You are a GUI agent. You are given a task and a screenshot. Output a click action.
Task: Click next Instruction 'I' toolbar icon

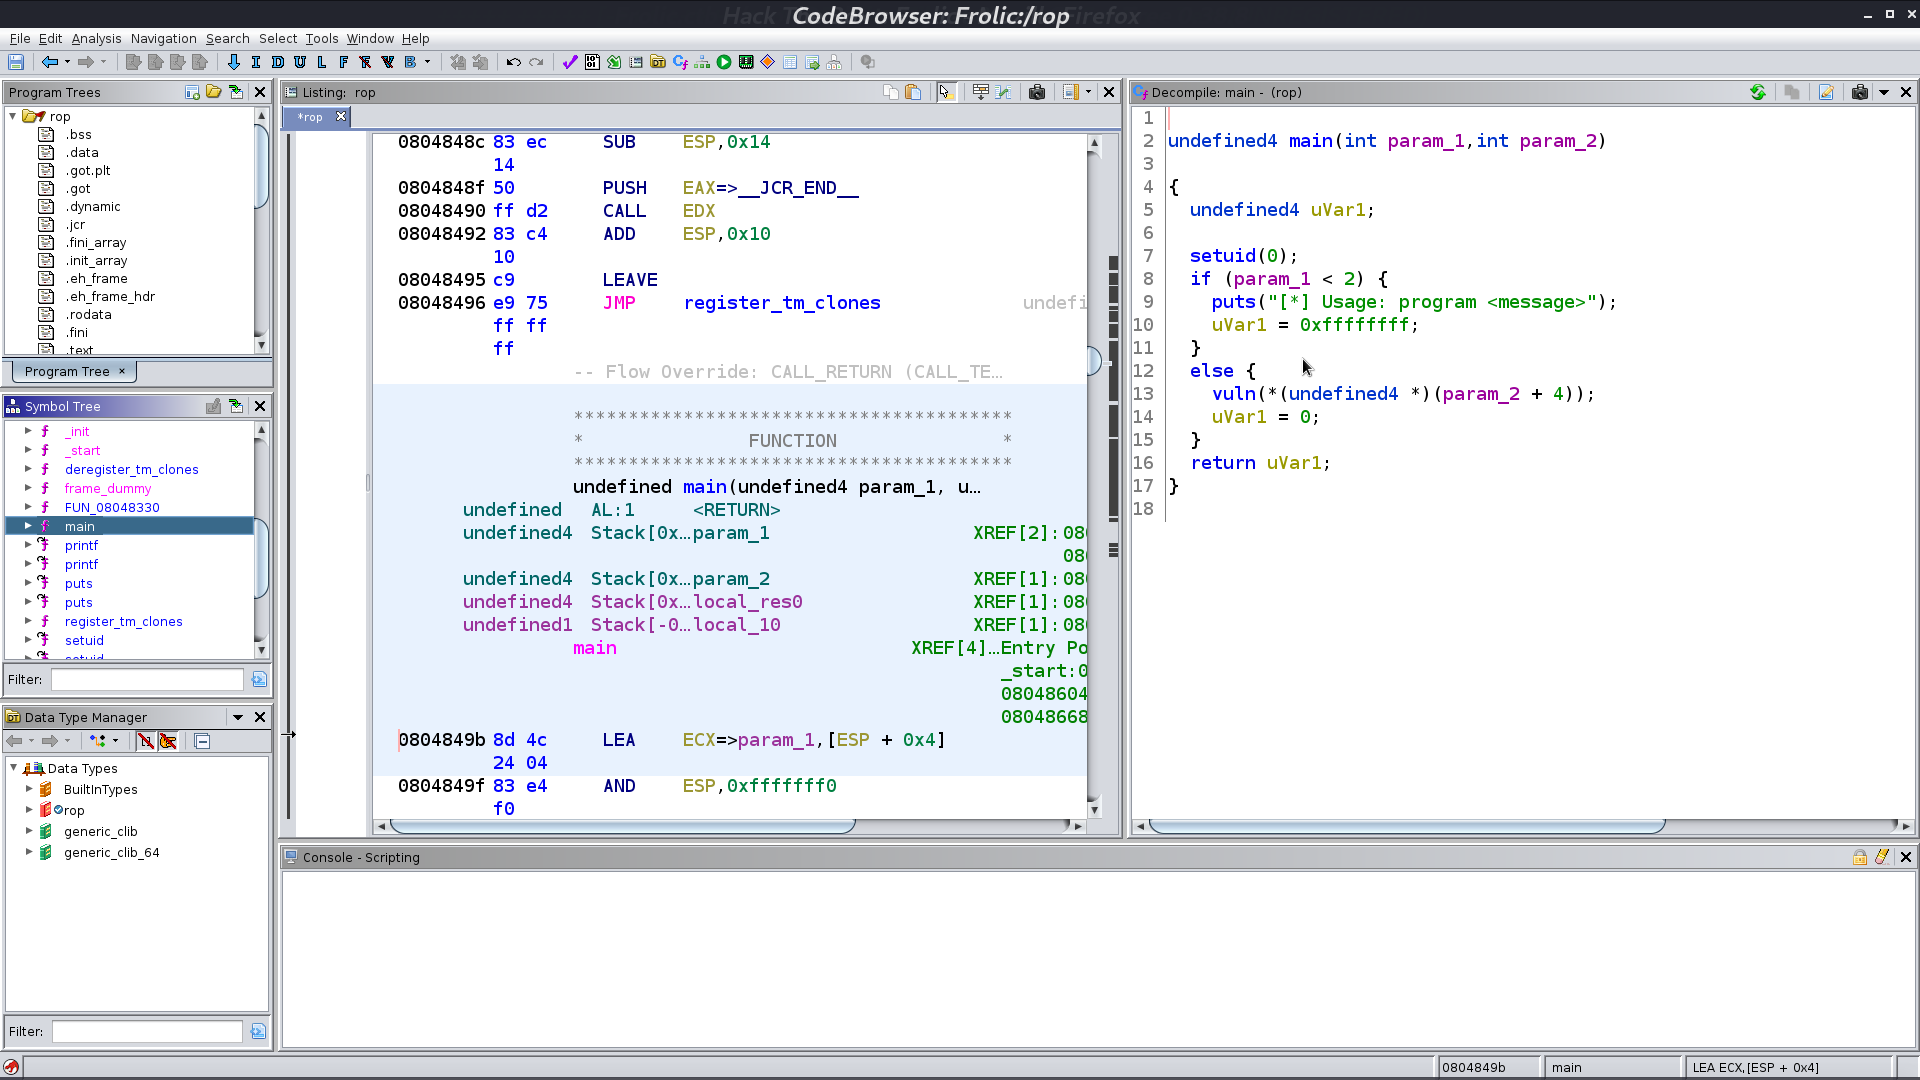pyautogui.click(x=256, y=62)
